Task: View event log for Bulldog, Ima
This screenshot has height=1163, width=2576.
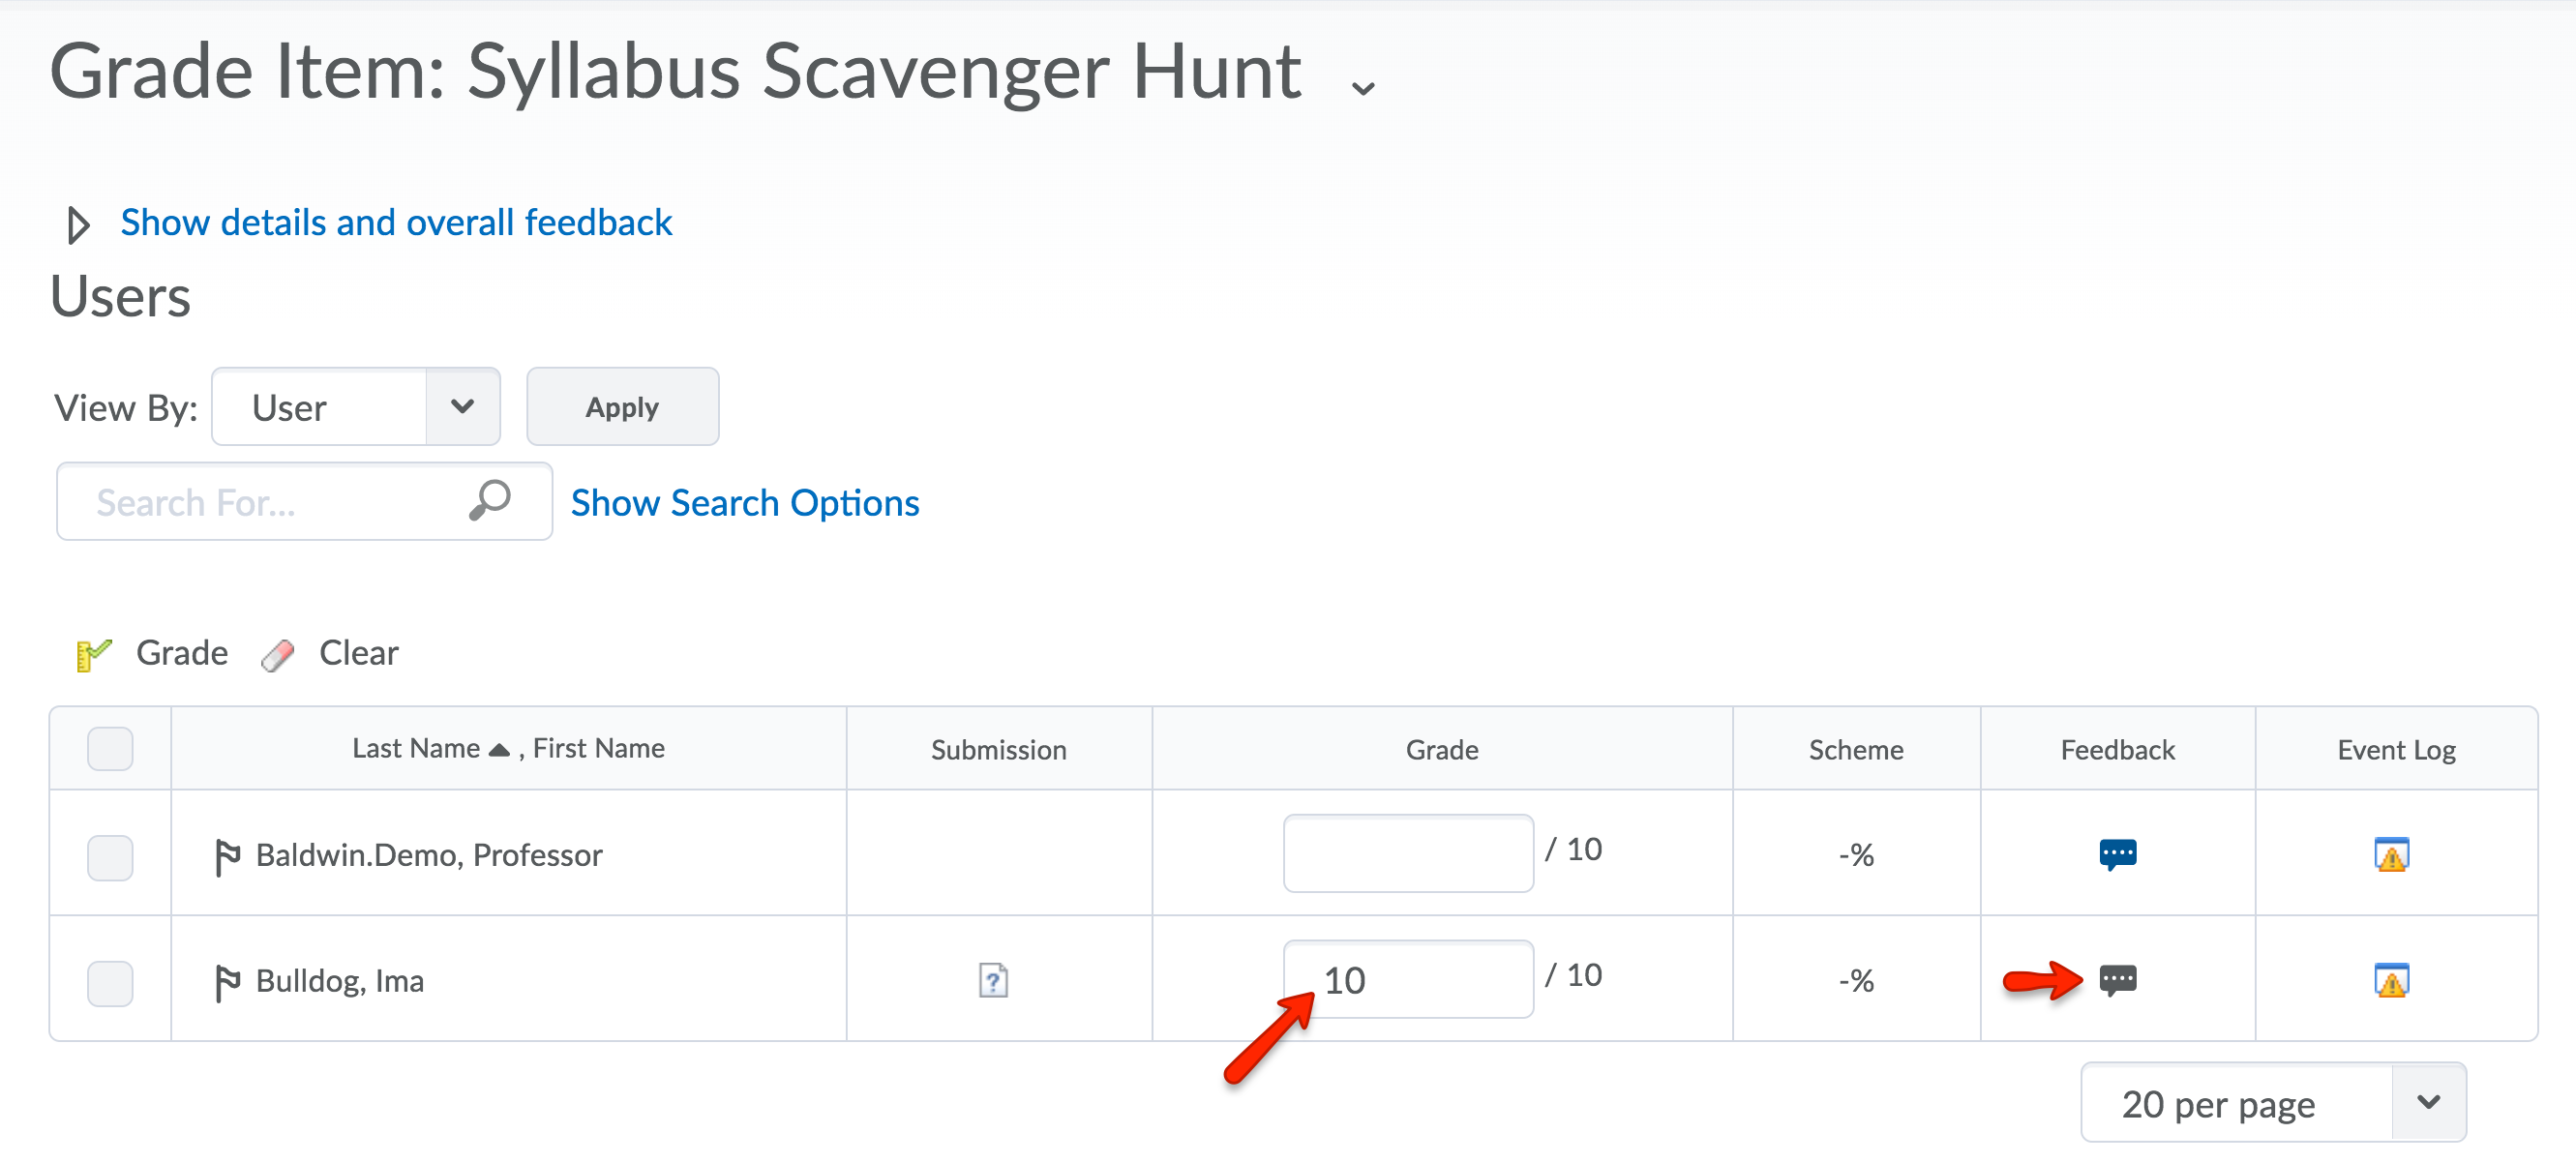Action: (x=2390, y=980)
